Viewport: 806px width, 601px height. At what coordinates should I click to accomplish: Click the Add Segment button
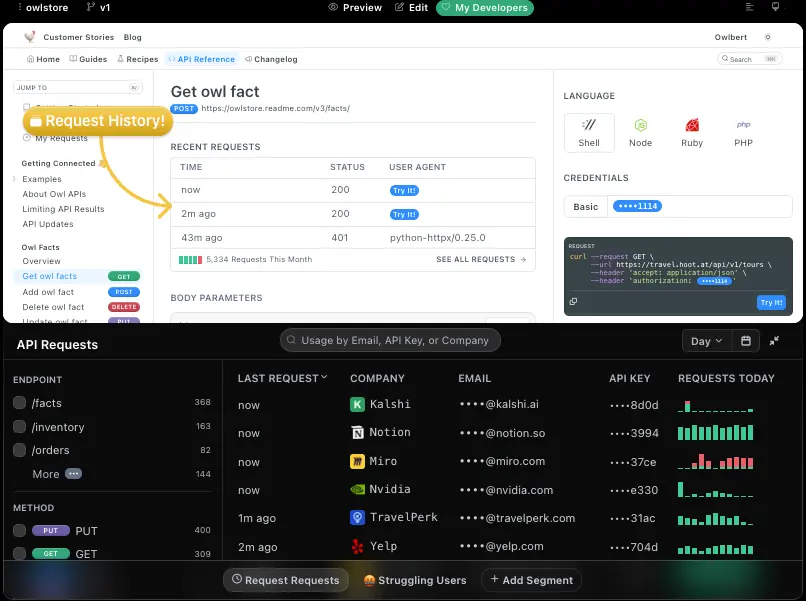click(x=532, y=580)
